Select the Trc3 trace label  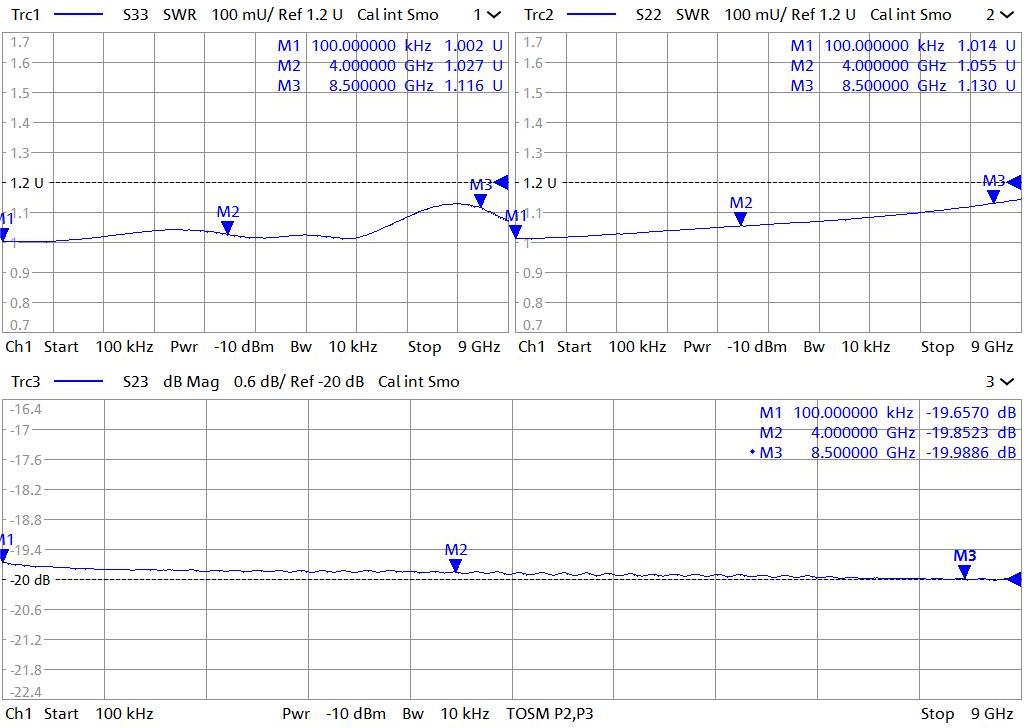point(25,381)
